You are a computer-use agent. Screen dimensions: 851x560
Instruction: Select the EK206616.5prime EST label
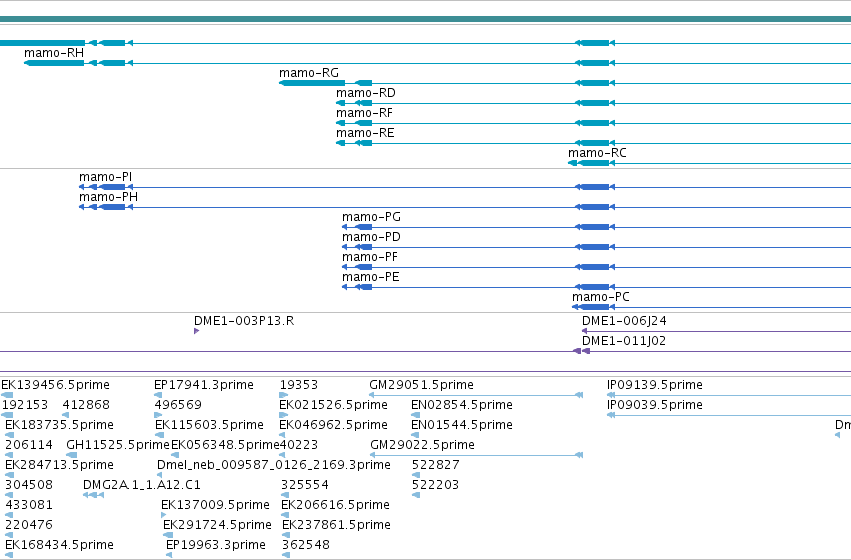tap(335, 505)
